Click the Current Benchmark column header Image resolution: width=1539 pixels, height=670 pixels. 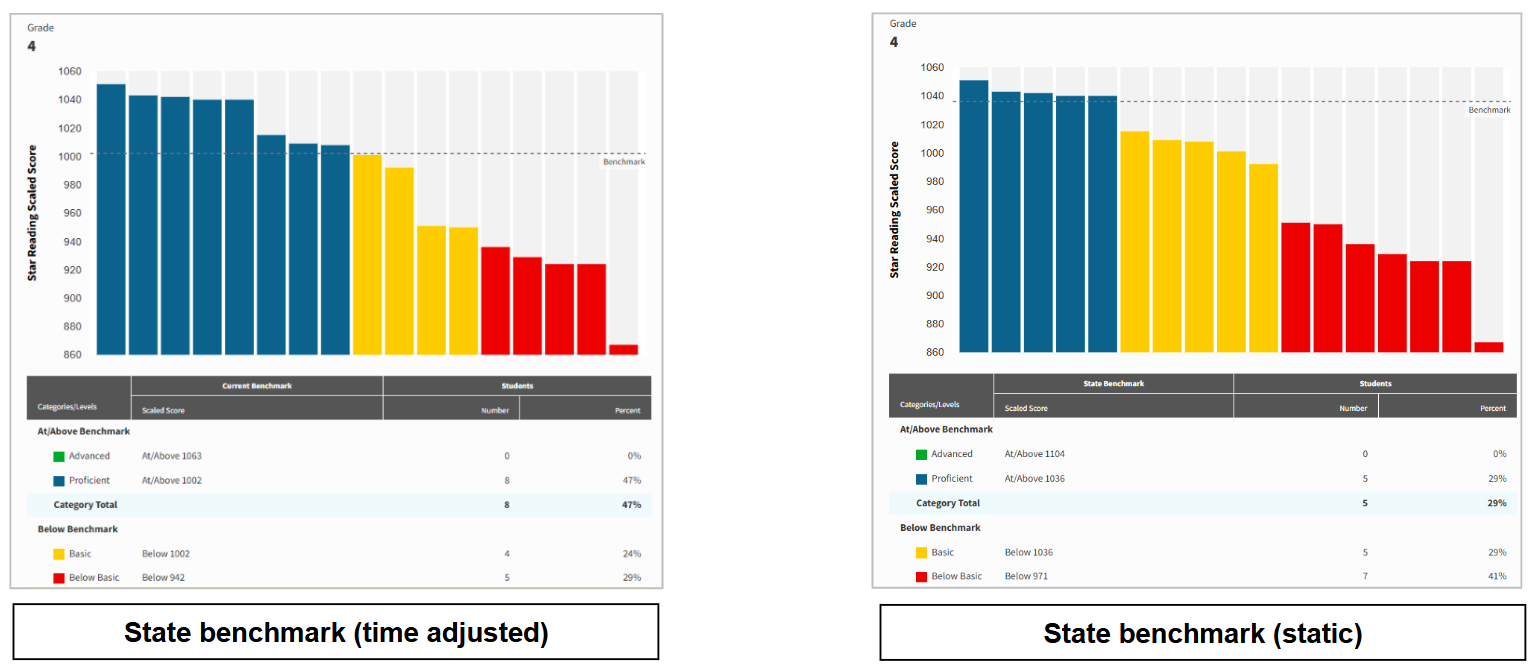pyautogui.click(x=257, y=386)
